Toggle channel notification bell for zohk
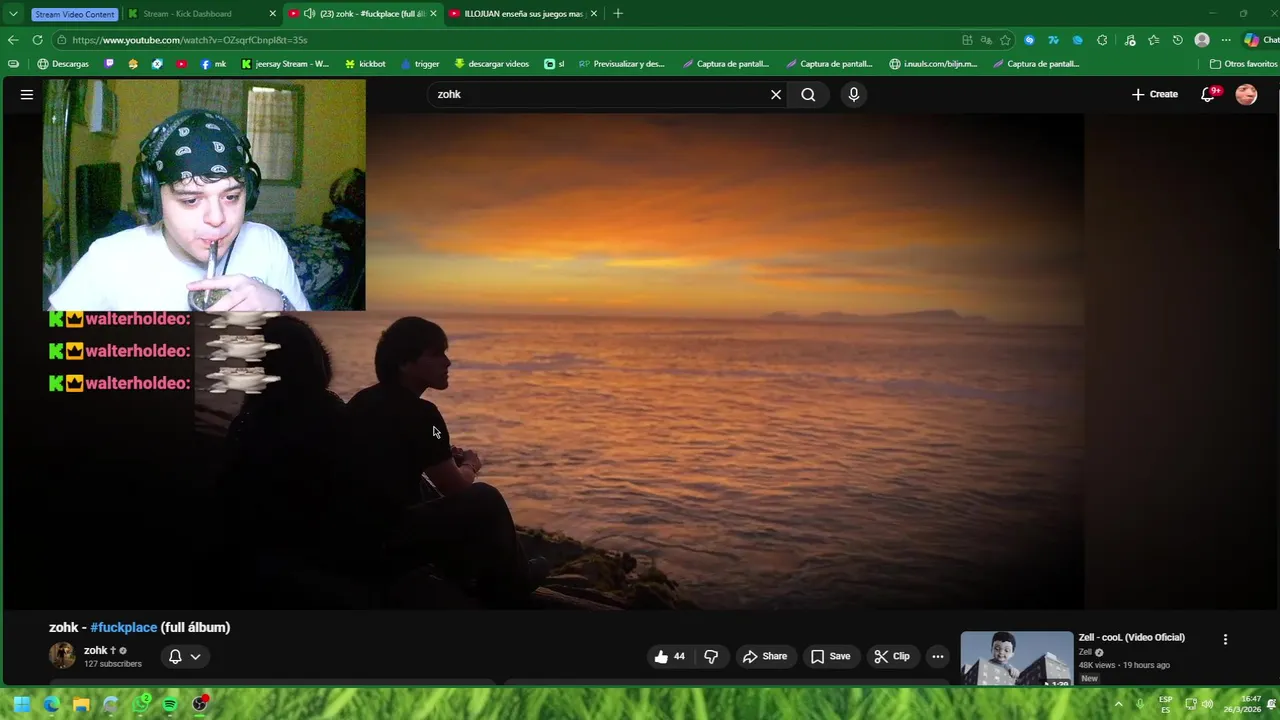1280x720 pixels. click(175, 656)
